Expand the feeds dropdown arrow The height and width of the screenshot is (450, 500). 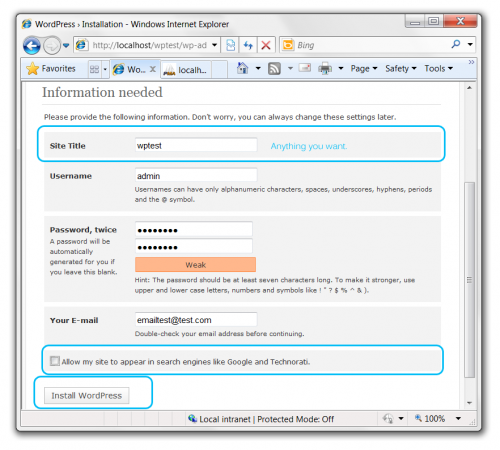click(x=290, y=68)
